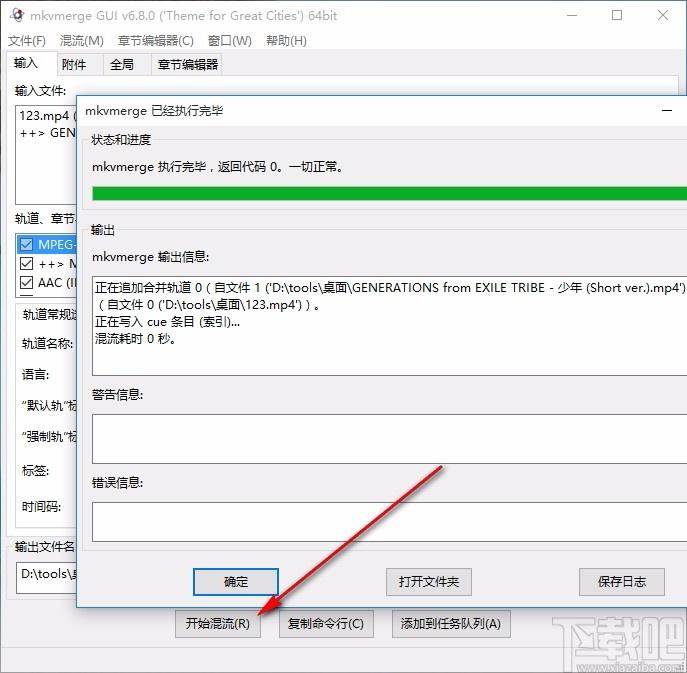Open the 章节编辑器(C) menu
Viewport: 687px width, 673px height.
pyautogui.click(x=156, y=41)
